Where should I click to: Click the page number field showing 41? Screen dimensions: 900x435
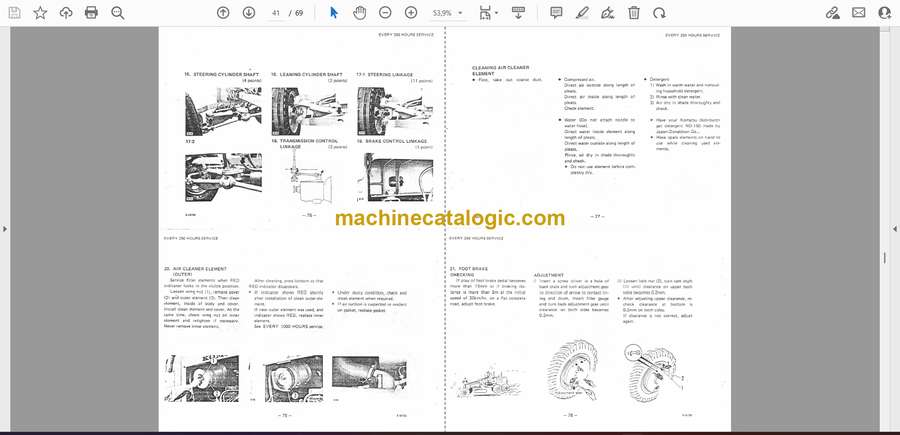tap(276, 13)
